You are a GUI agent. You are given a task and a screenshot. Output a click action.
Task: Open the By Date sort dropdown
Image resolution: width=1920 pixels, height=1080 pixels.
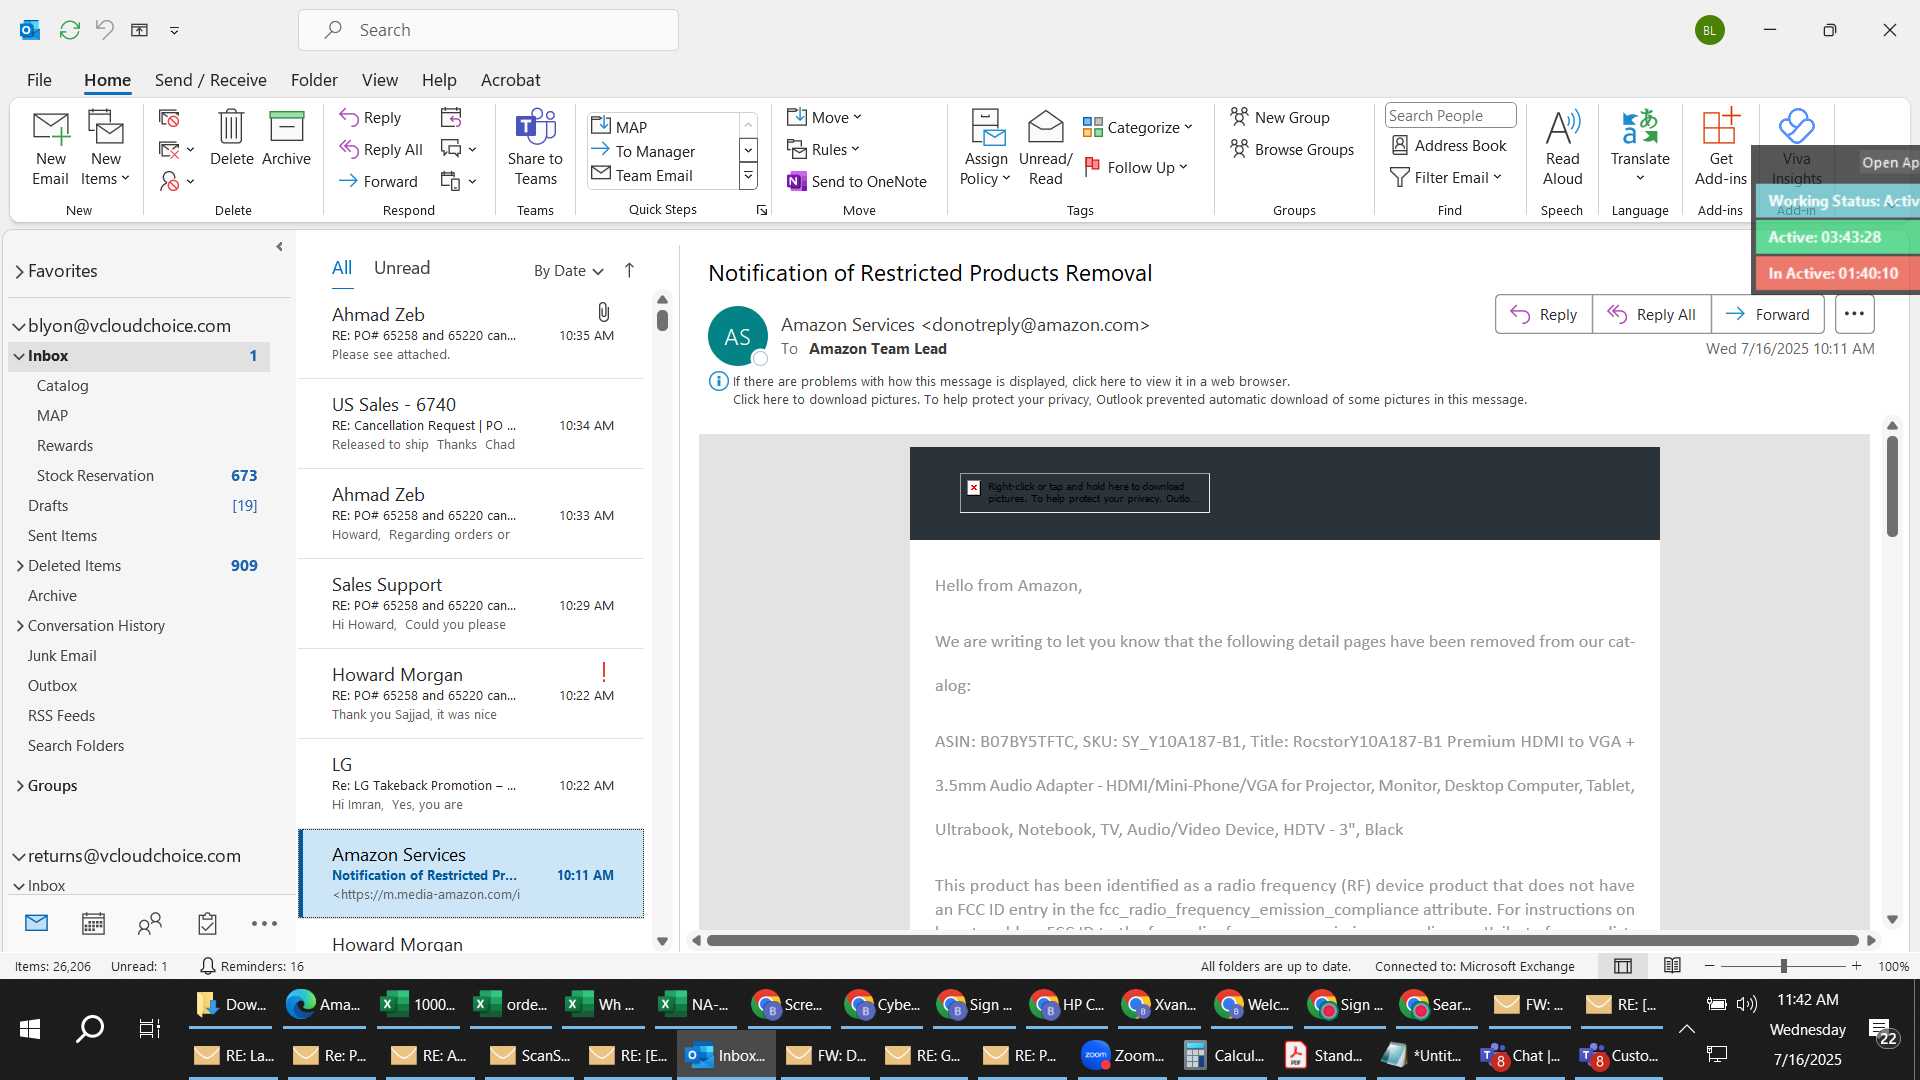[x=569, y=270]
